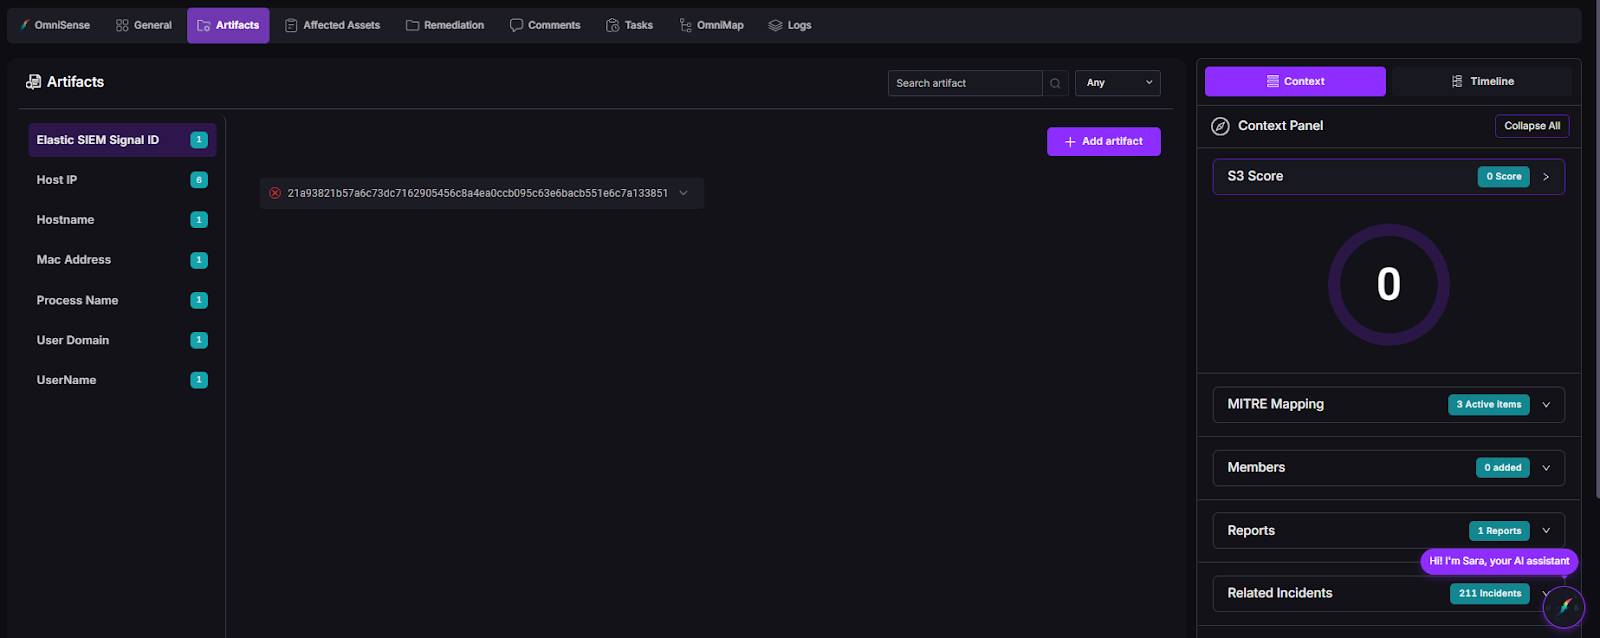Go to the OmniMap tab
This screenshot has width=1600, height=638.
point(711,25)
